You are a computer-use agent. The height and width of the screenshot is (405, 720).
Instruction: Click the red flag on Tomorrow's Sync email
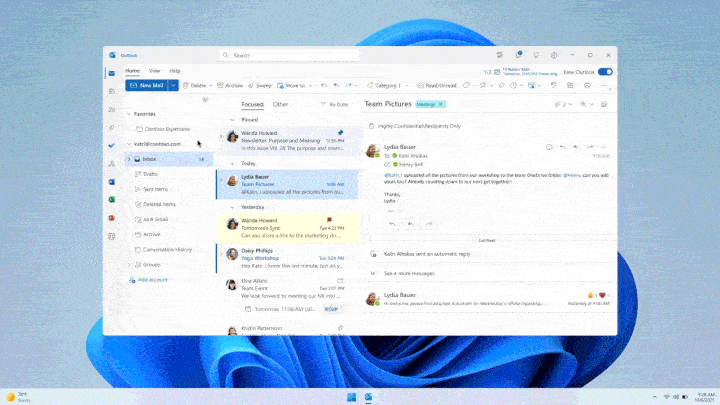pyautogui.click(x=329, y=220)
